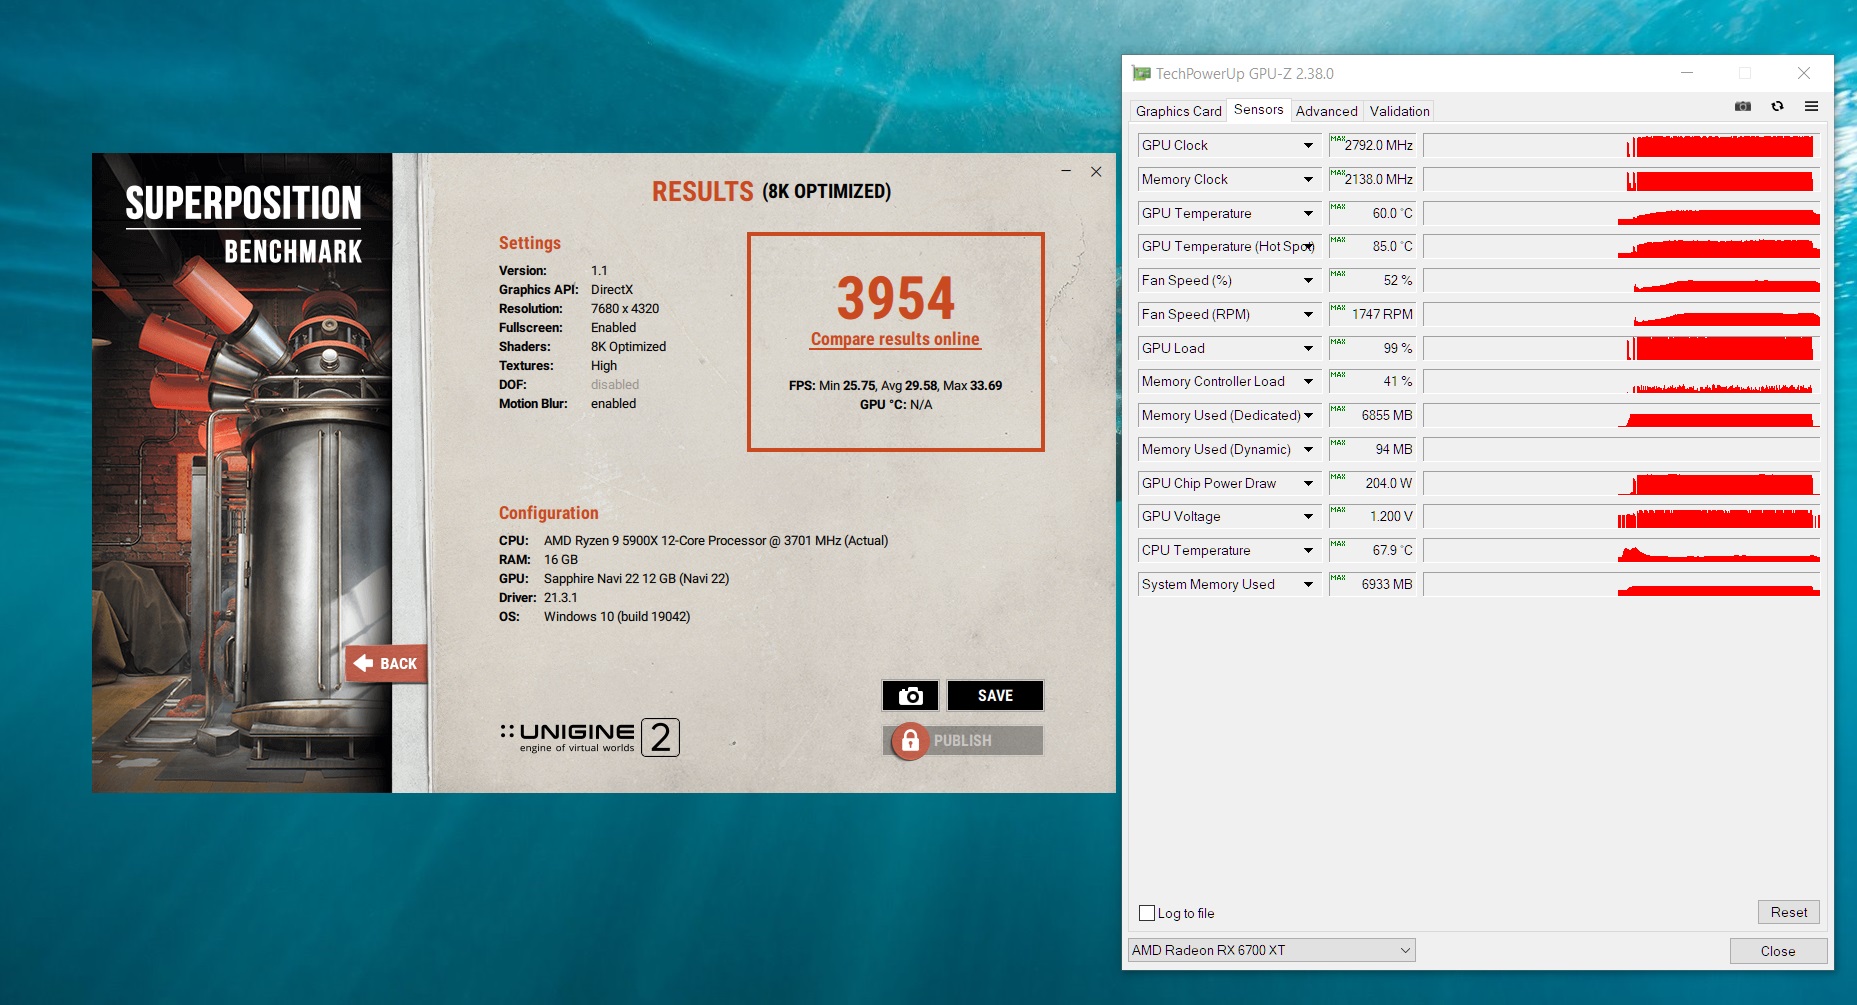Click the Fan Speed (RPM) graph
Screen dimensions: 1857x1005
1621,314
